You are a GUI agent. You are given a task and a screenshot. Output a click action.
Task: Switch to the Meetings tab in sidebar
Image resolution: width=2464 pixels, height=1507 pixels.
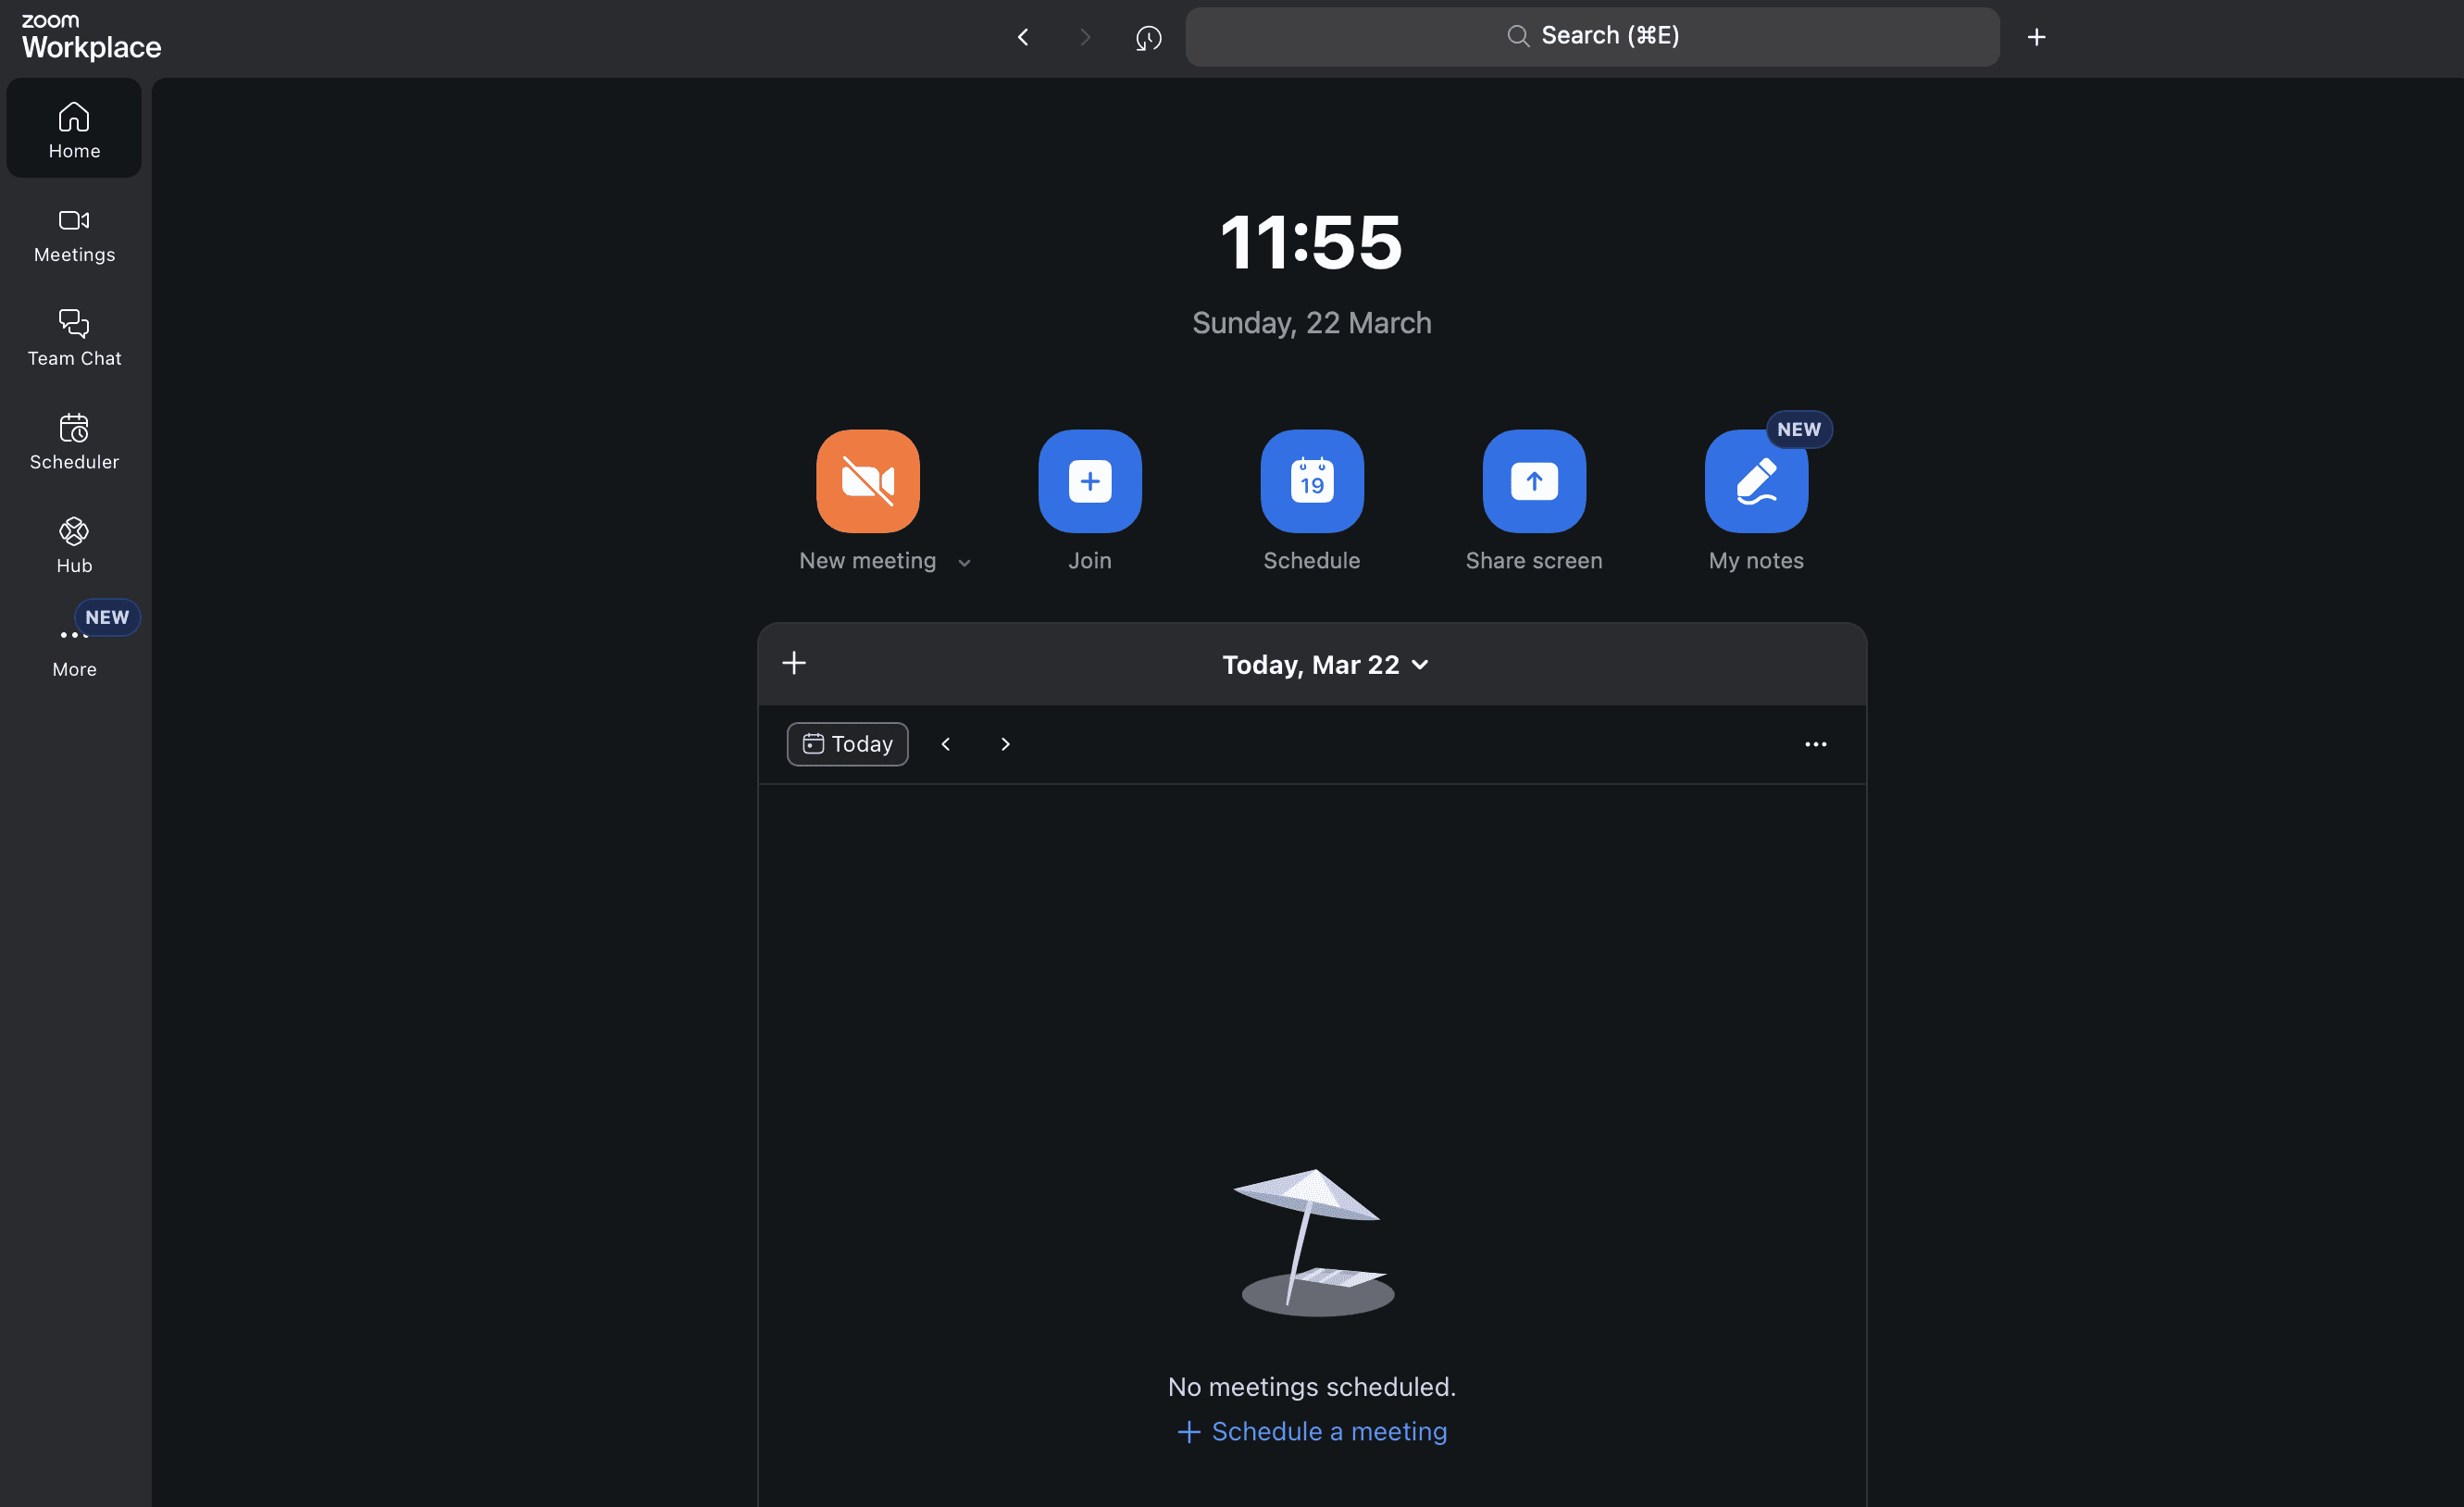point(74,235)
